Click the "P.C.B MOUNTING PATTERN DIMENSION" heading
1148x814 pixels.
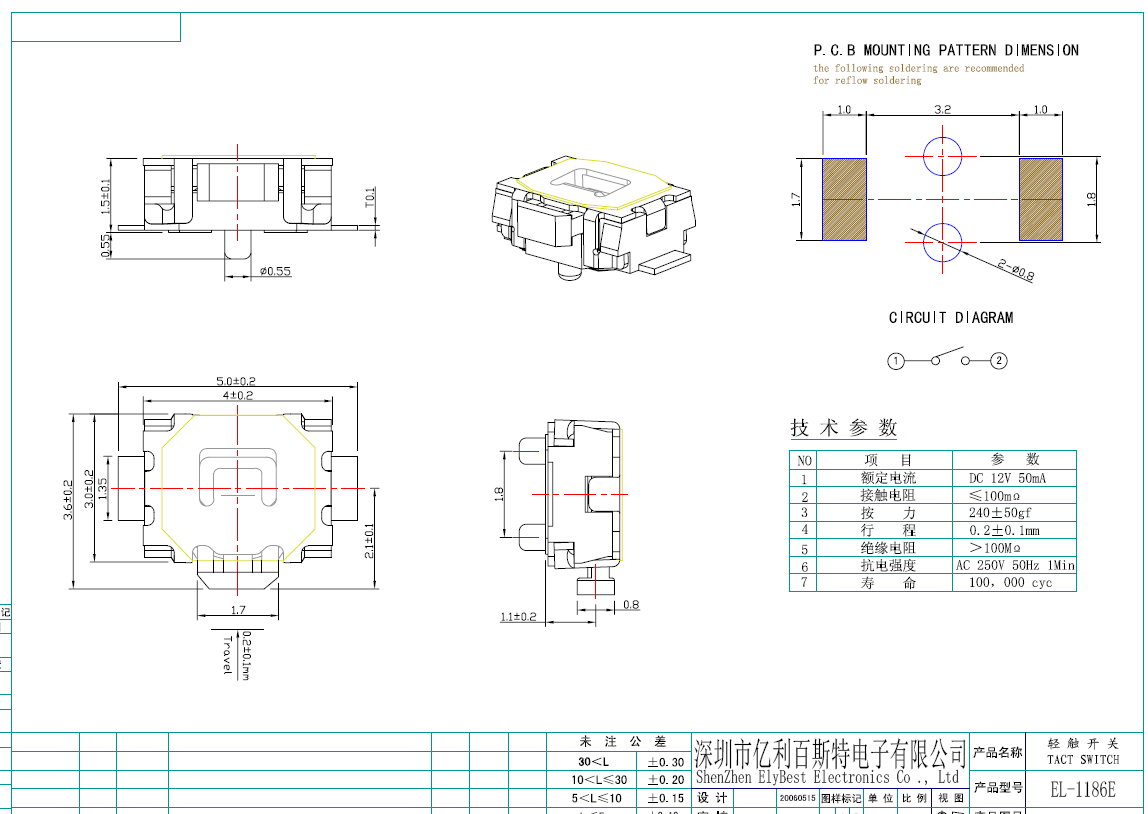(x=945, y=51)
